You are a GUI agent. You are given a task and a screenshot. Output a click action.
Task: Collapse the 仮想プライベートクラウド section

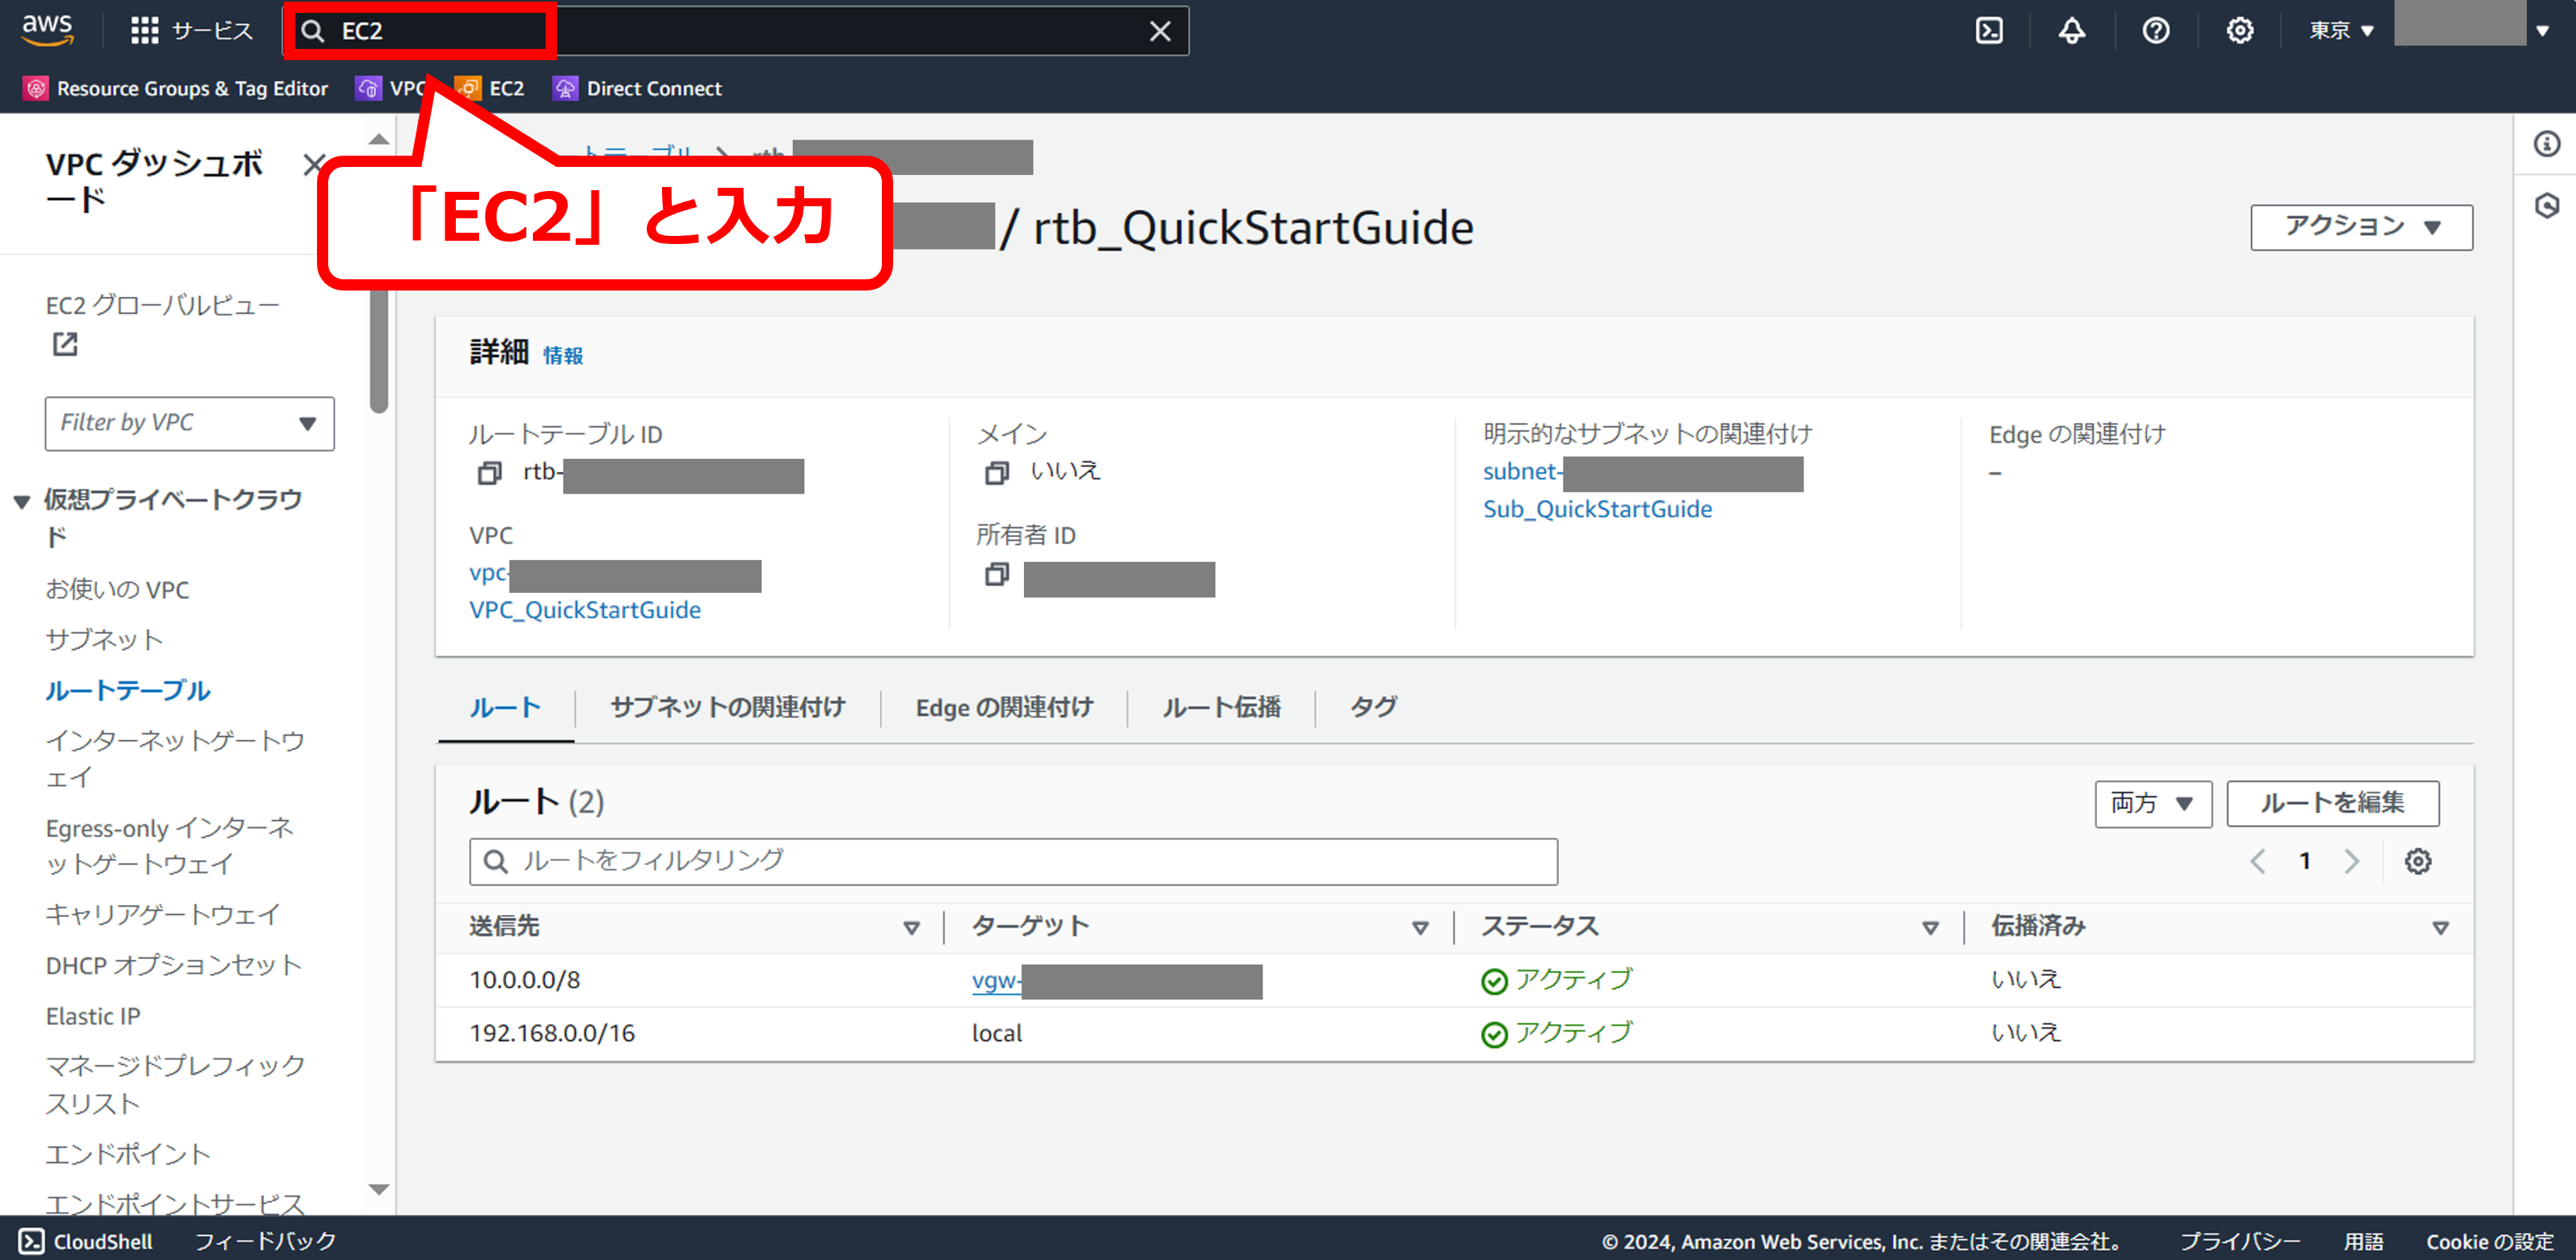[x=22, y=501]
